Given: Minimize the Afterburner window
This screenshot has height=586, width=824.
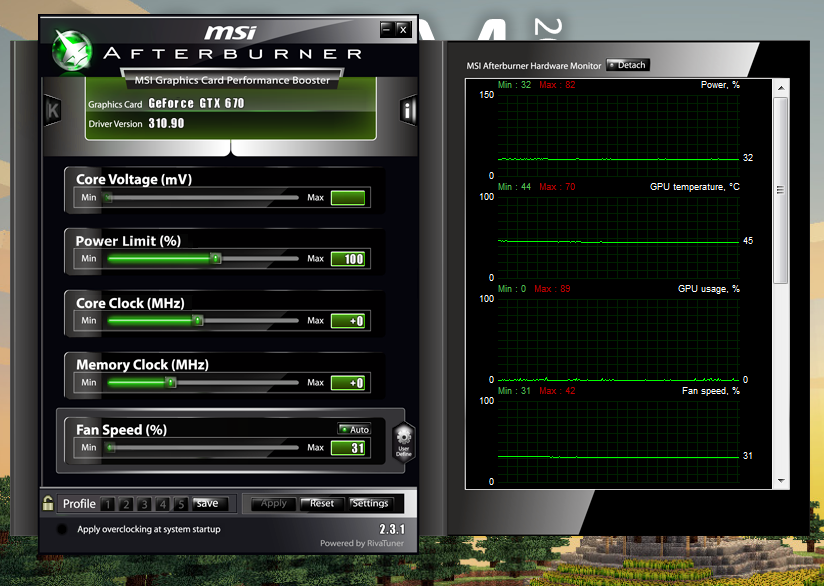Looking at the screenshot, I should (x=386, y=29).
